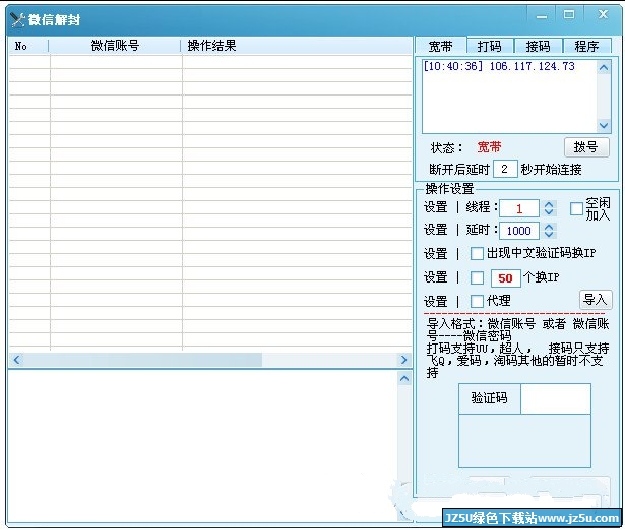This screenshot has width=625, height=530.
Task: Increase the 线程 thread count
Action: (x=549, y=204)
